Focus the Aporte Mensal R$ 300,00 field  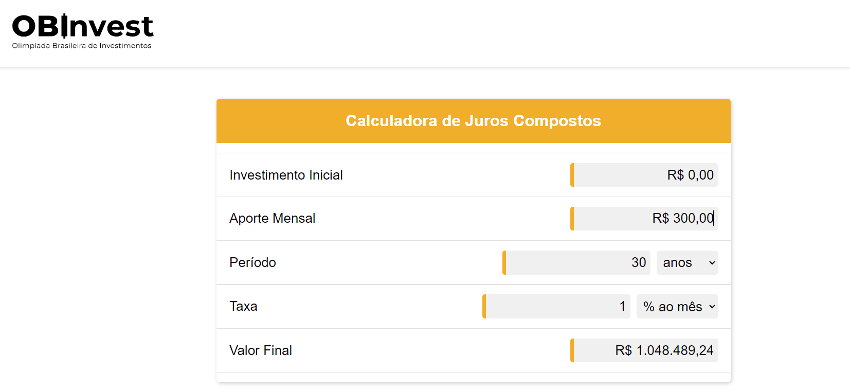pos(644,219)
